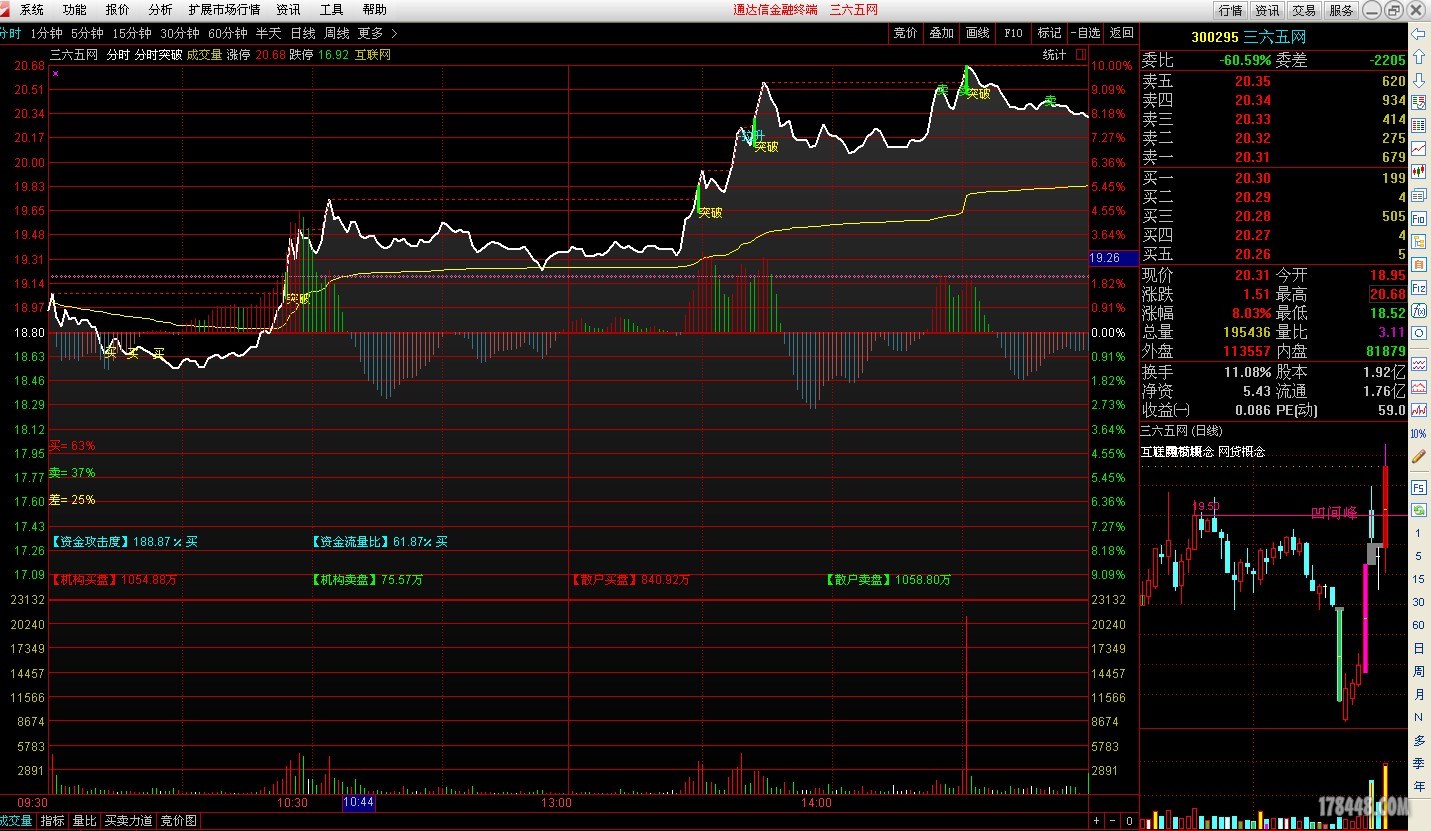This screenshot has width=1431, height=831.
Task: Click the 10:44 time marker on axis
Action: point(358,802)
